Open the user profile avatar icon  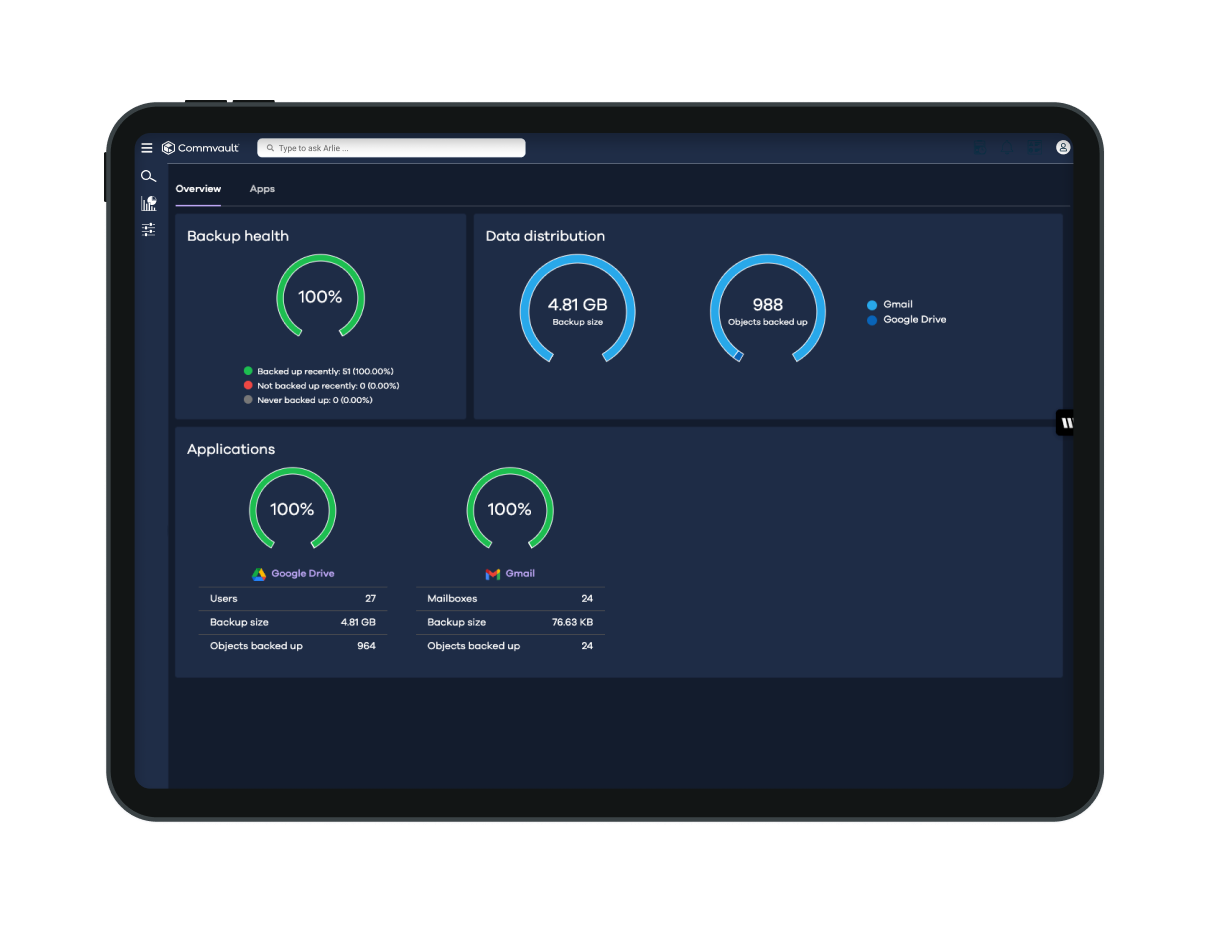(1063, 147)
